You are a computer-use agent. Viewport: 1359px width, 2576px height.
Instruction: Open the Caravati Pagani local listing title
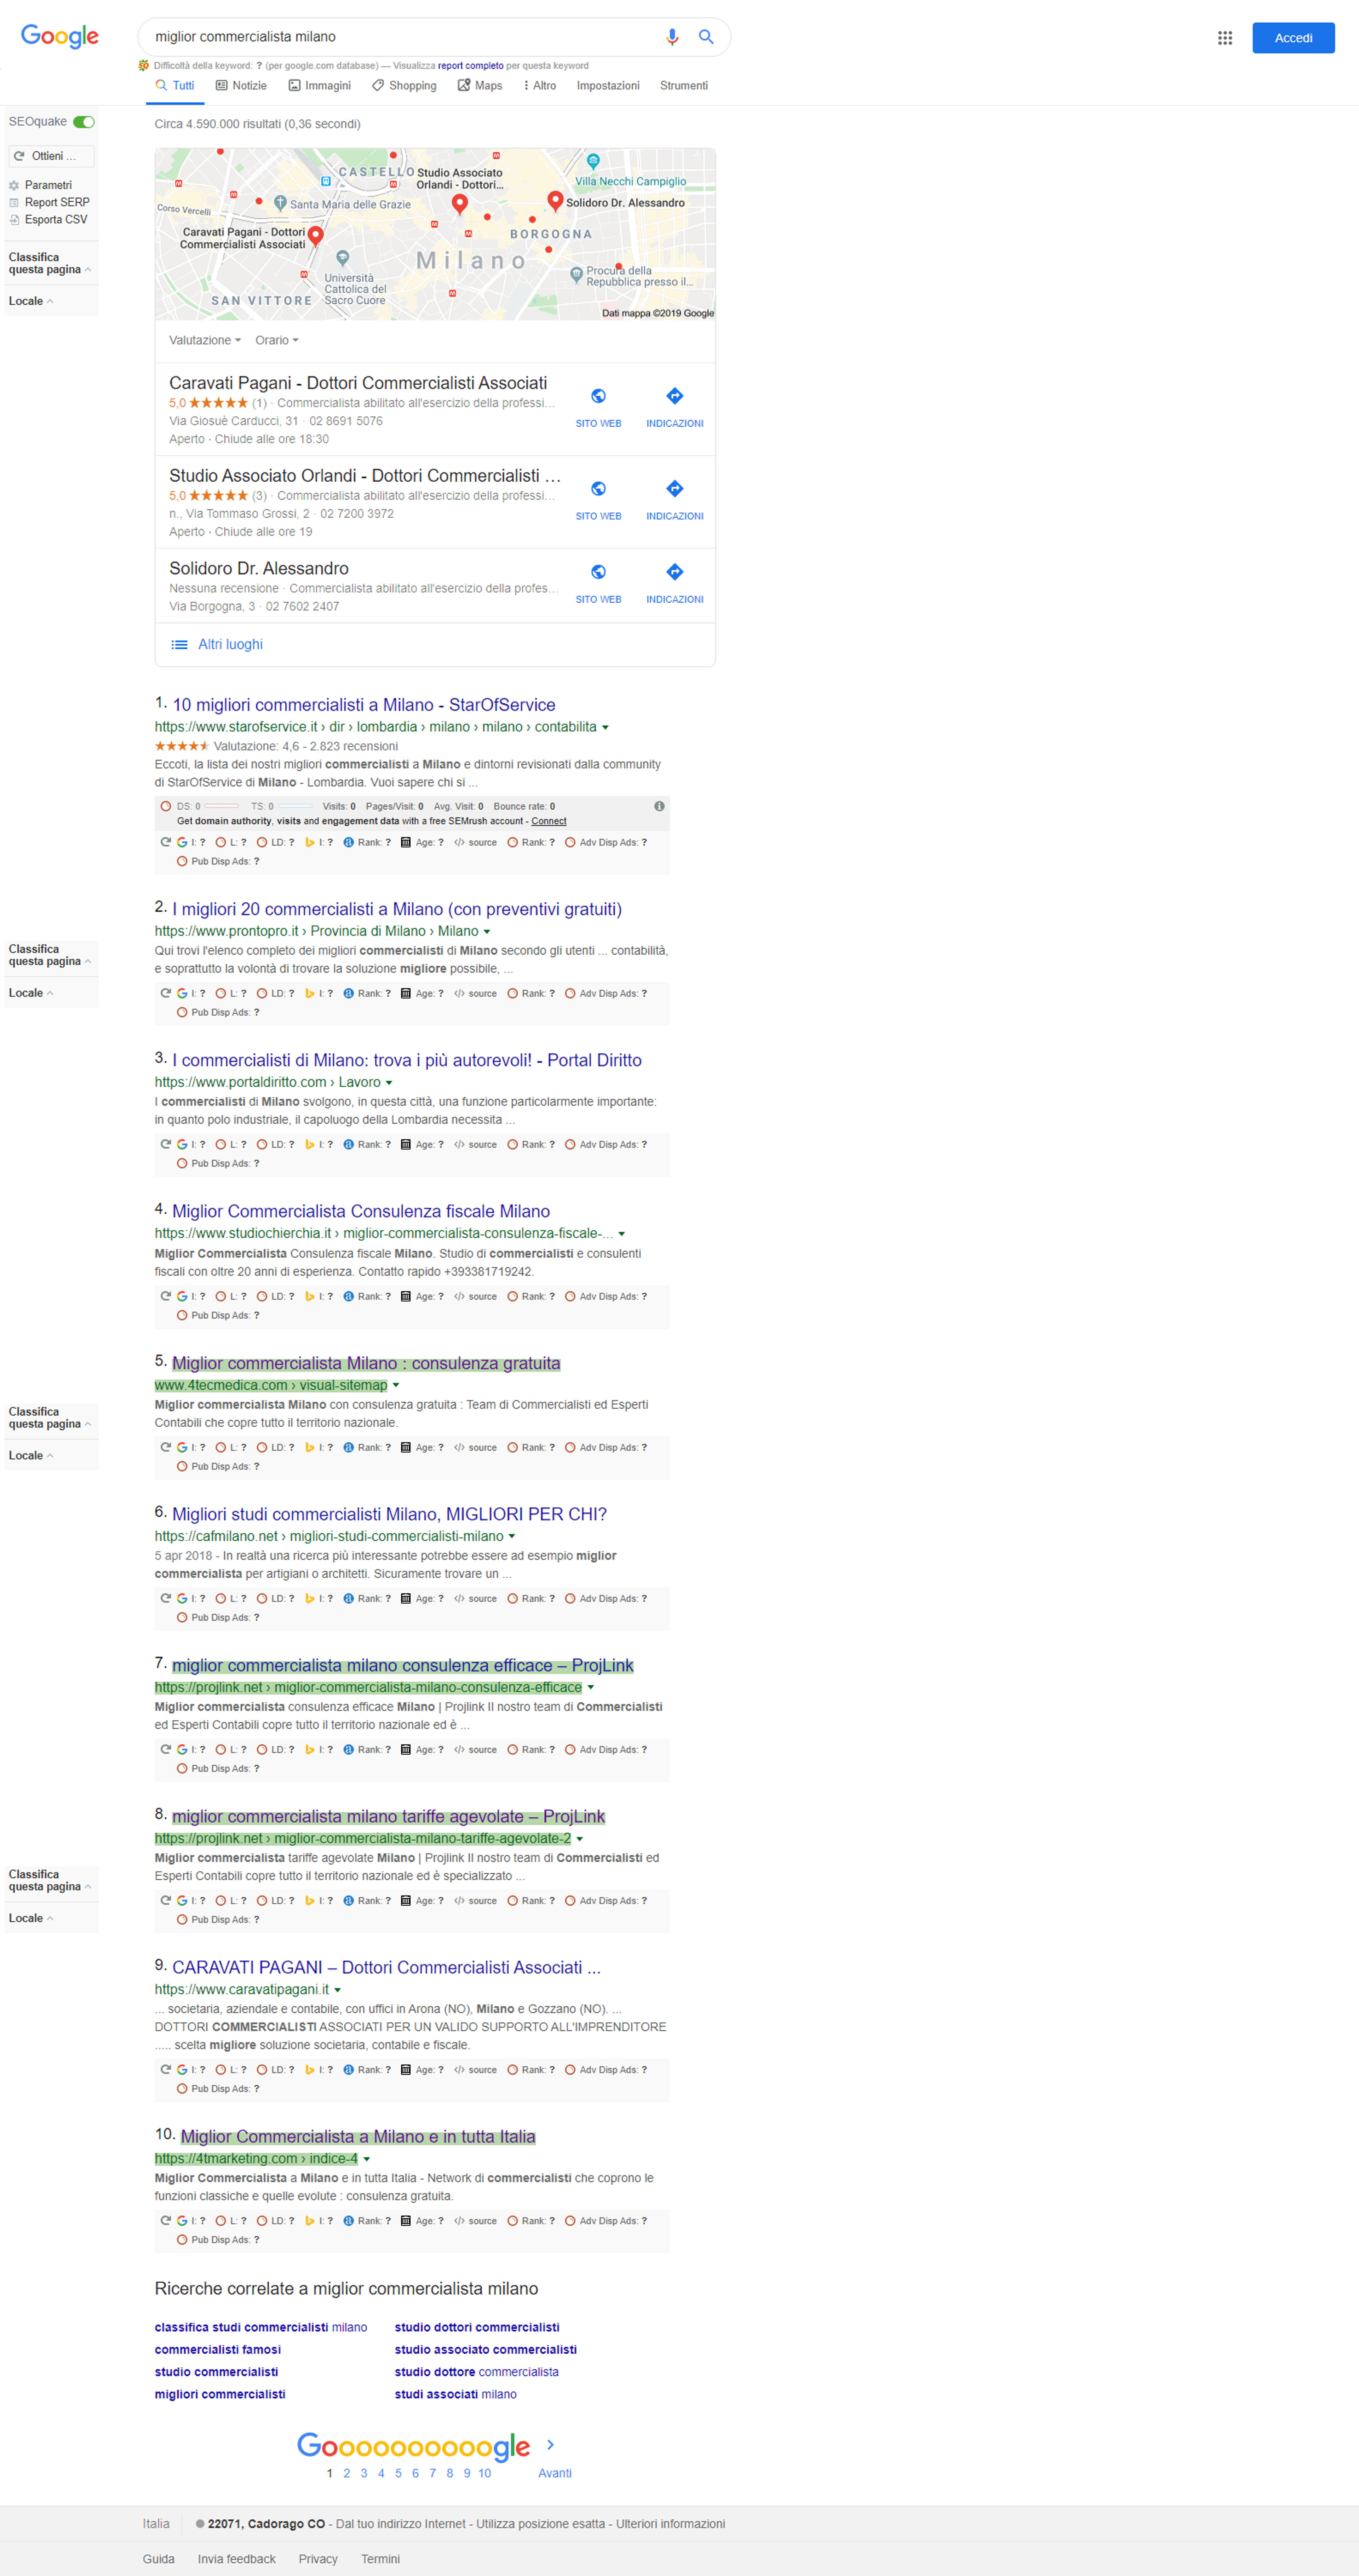point(358,383)
